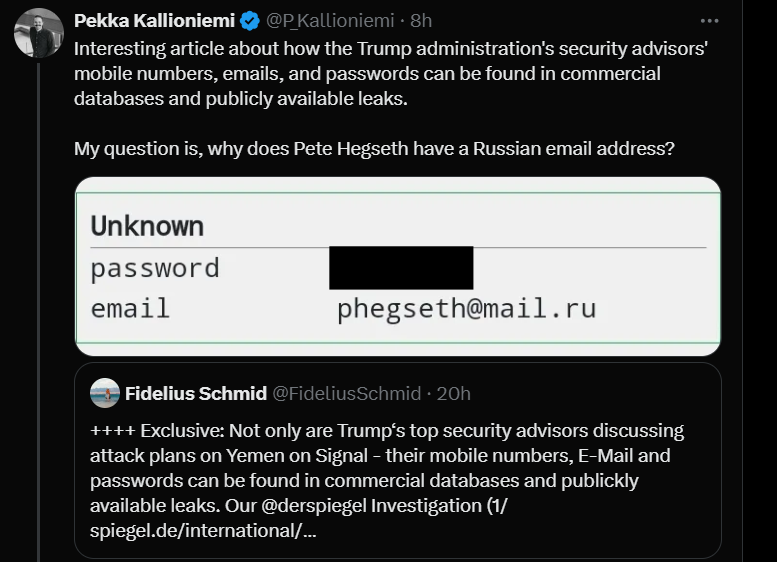Click the blue verified badge
Screen dimensions: 777x562
pos(250,21)
